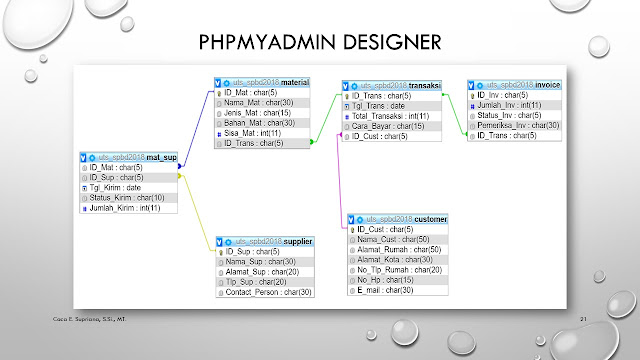Click numeric icon beside Sisa_Mat
Image resolution: width=640 pixels, height=360 pixels.
click(x=219, y=134)
